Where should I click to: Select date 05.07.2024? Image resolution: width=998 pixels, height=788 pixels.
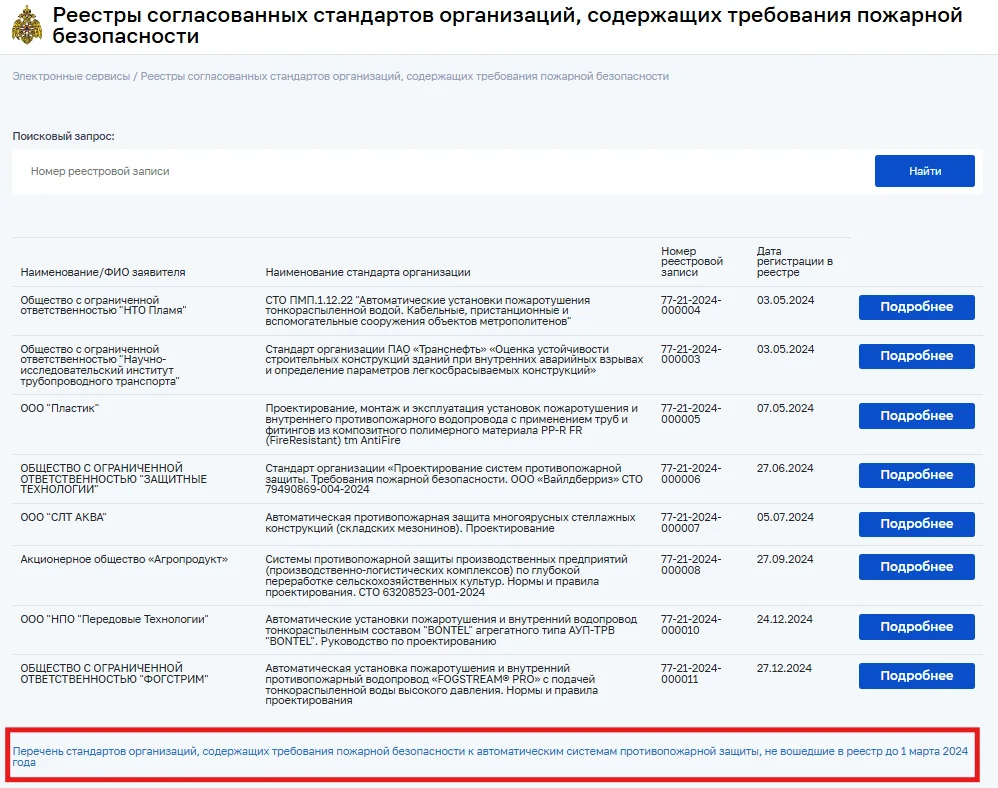tap(785, 517)
